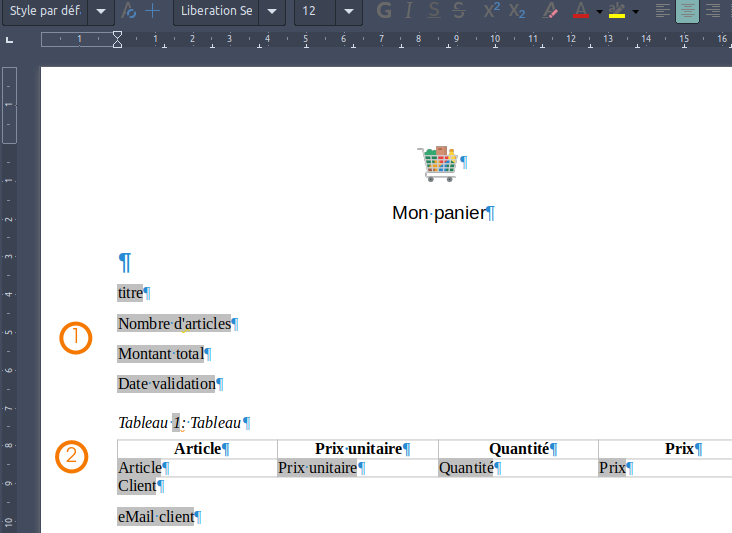
Task: Click the 'Tableau 1: Tableau' caption
Action: (x=180, y=423)
